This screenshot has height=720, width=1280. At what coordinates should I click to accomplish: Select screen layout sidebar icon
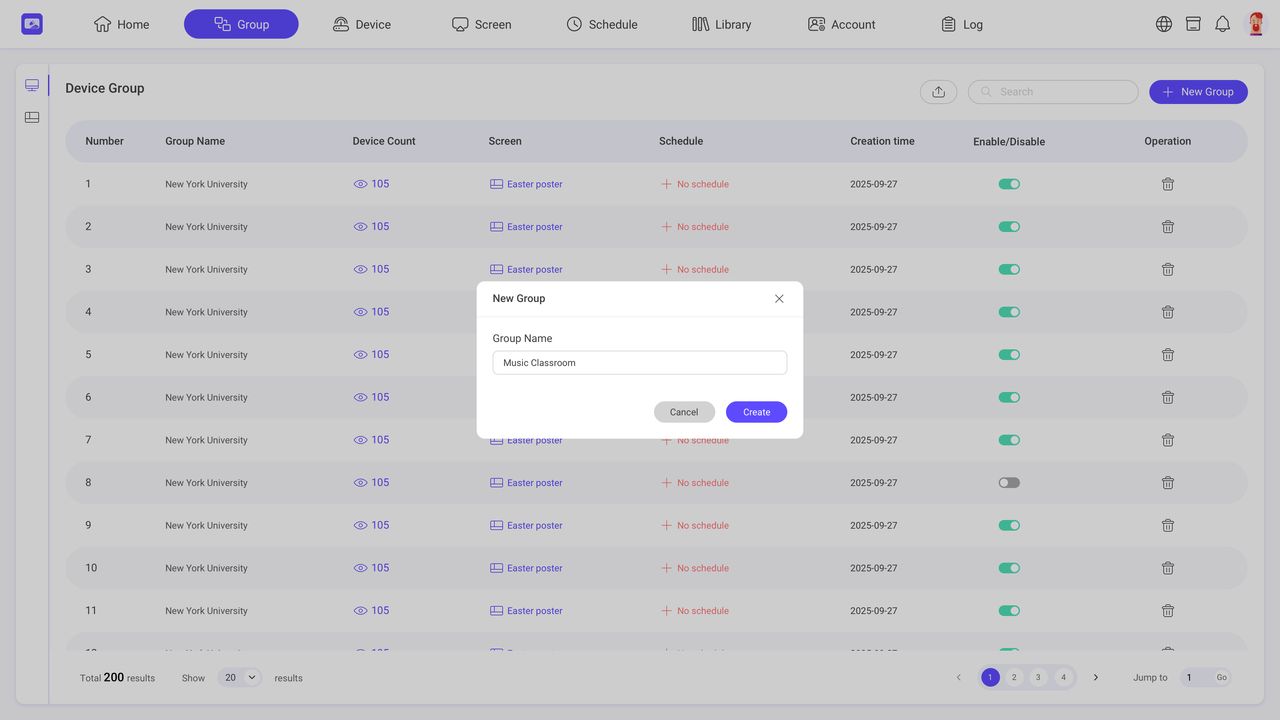click(x=32, y=117)
